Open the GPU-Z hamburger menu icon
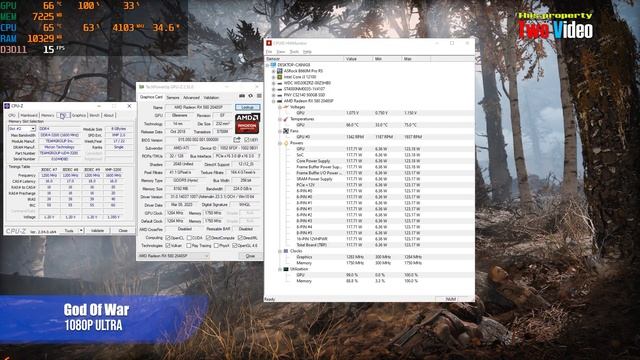This screenshot has height=360, width=640. (x=259, y=96)
